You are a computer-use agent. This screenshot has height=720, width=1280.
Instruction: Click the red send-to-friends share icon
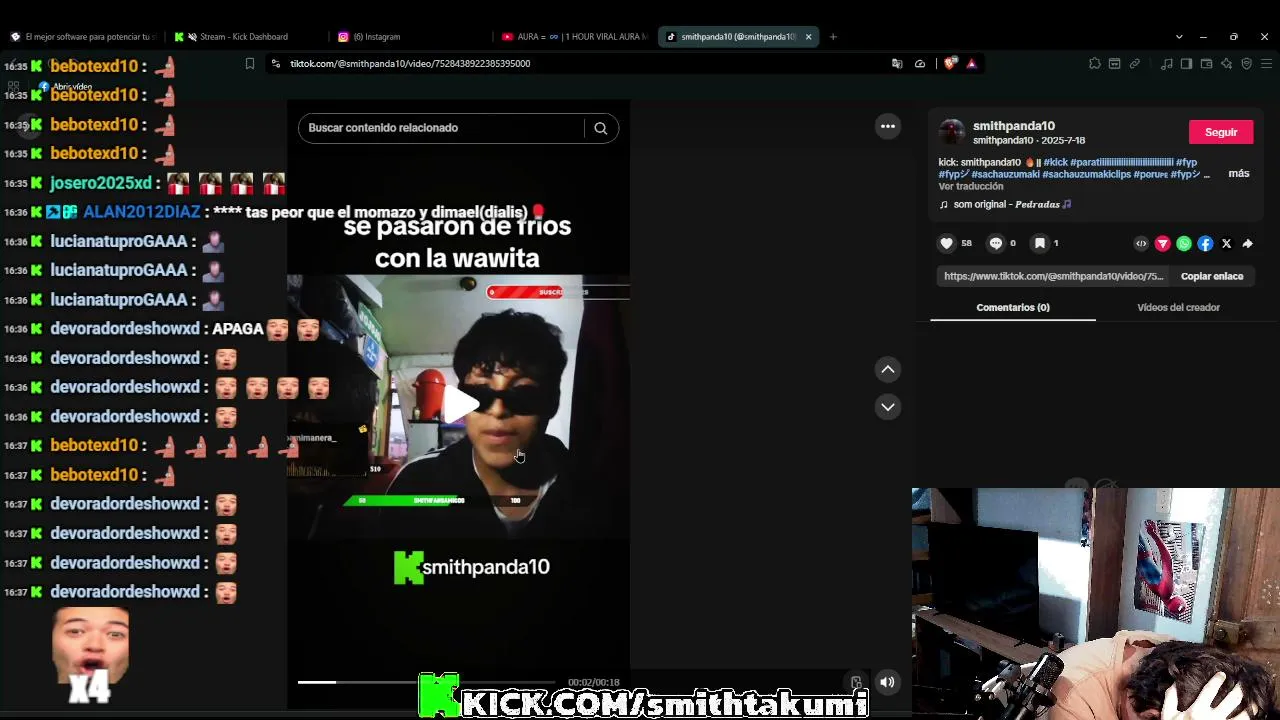1162,243
